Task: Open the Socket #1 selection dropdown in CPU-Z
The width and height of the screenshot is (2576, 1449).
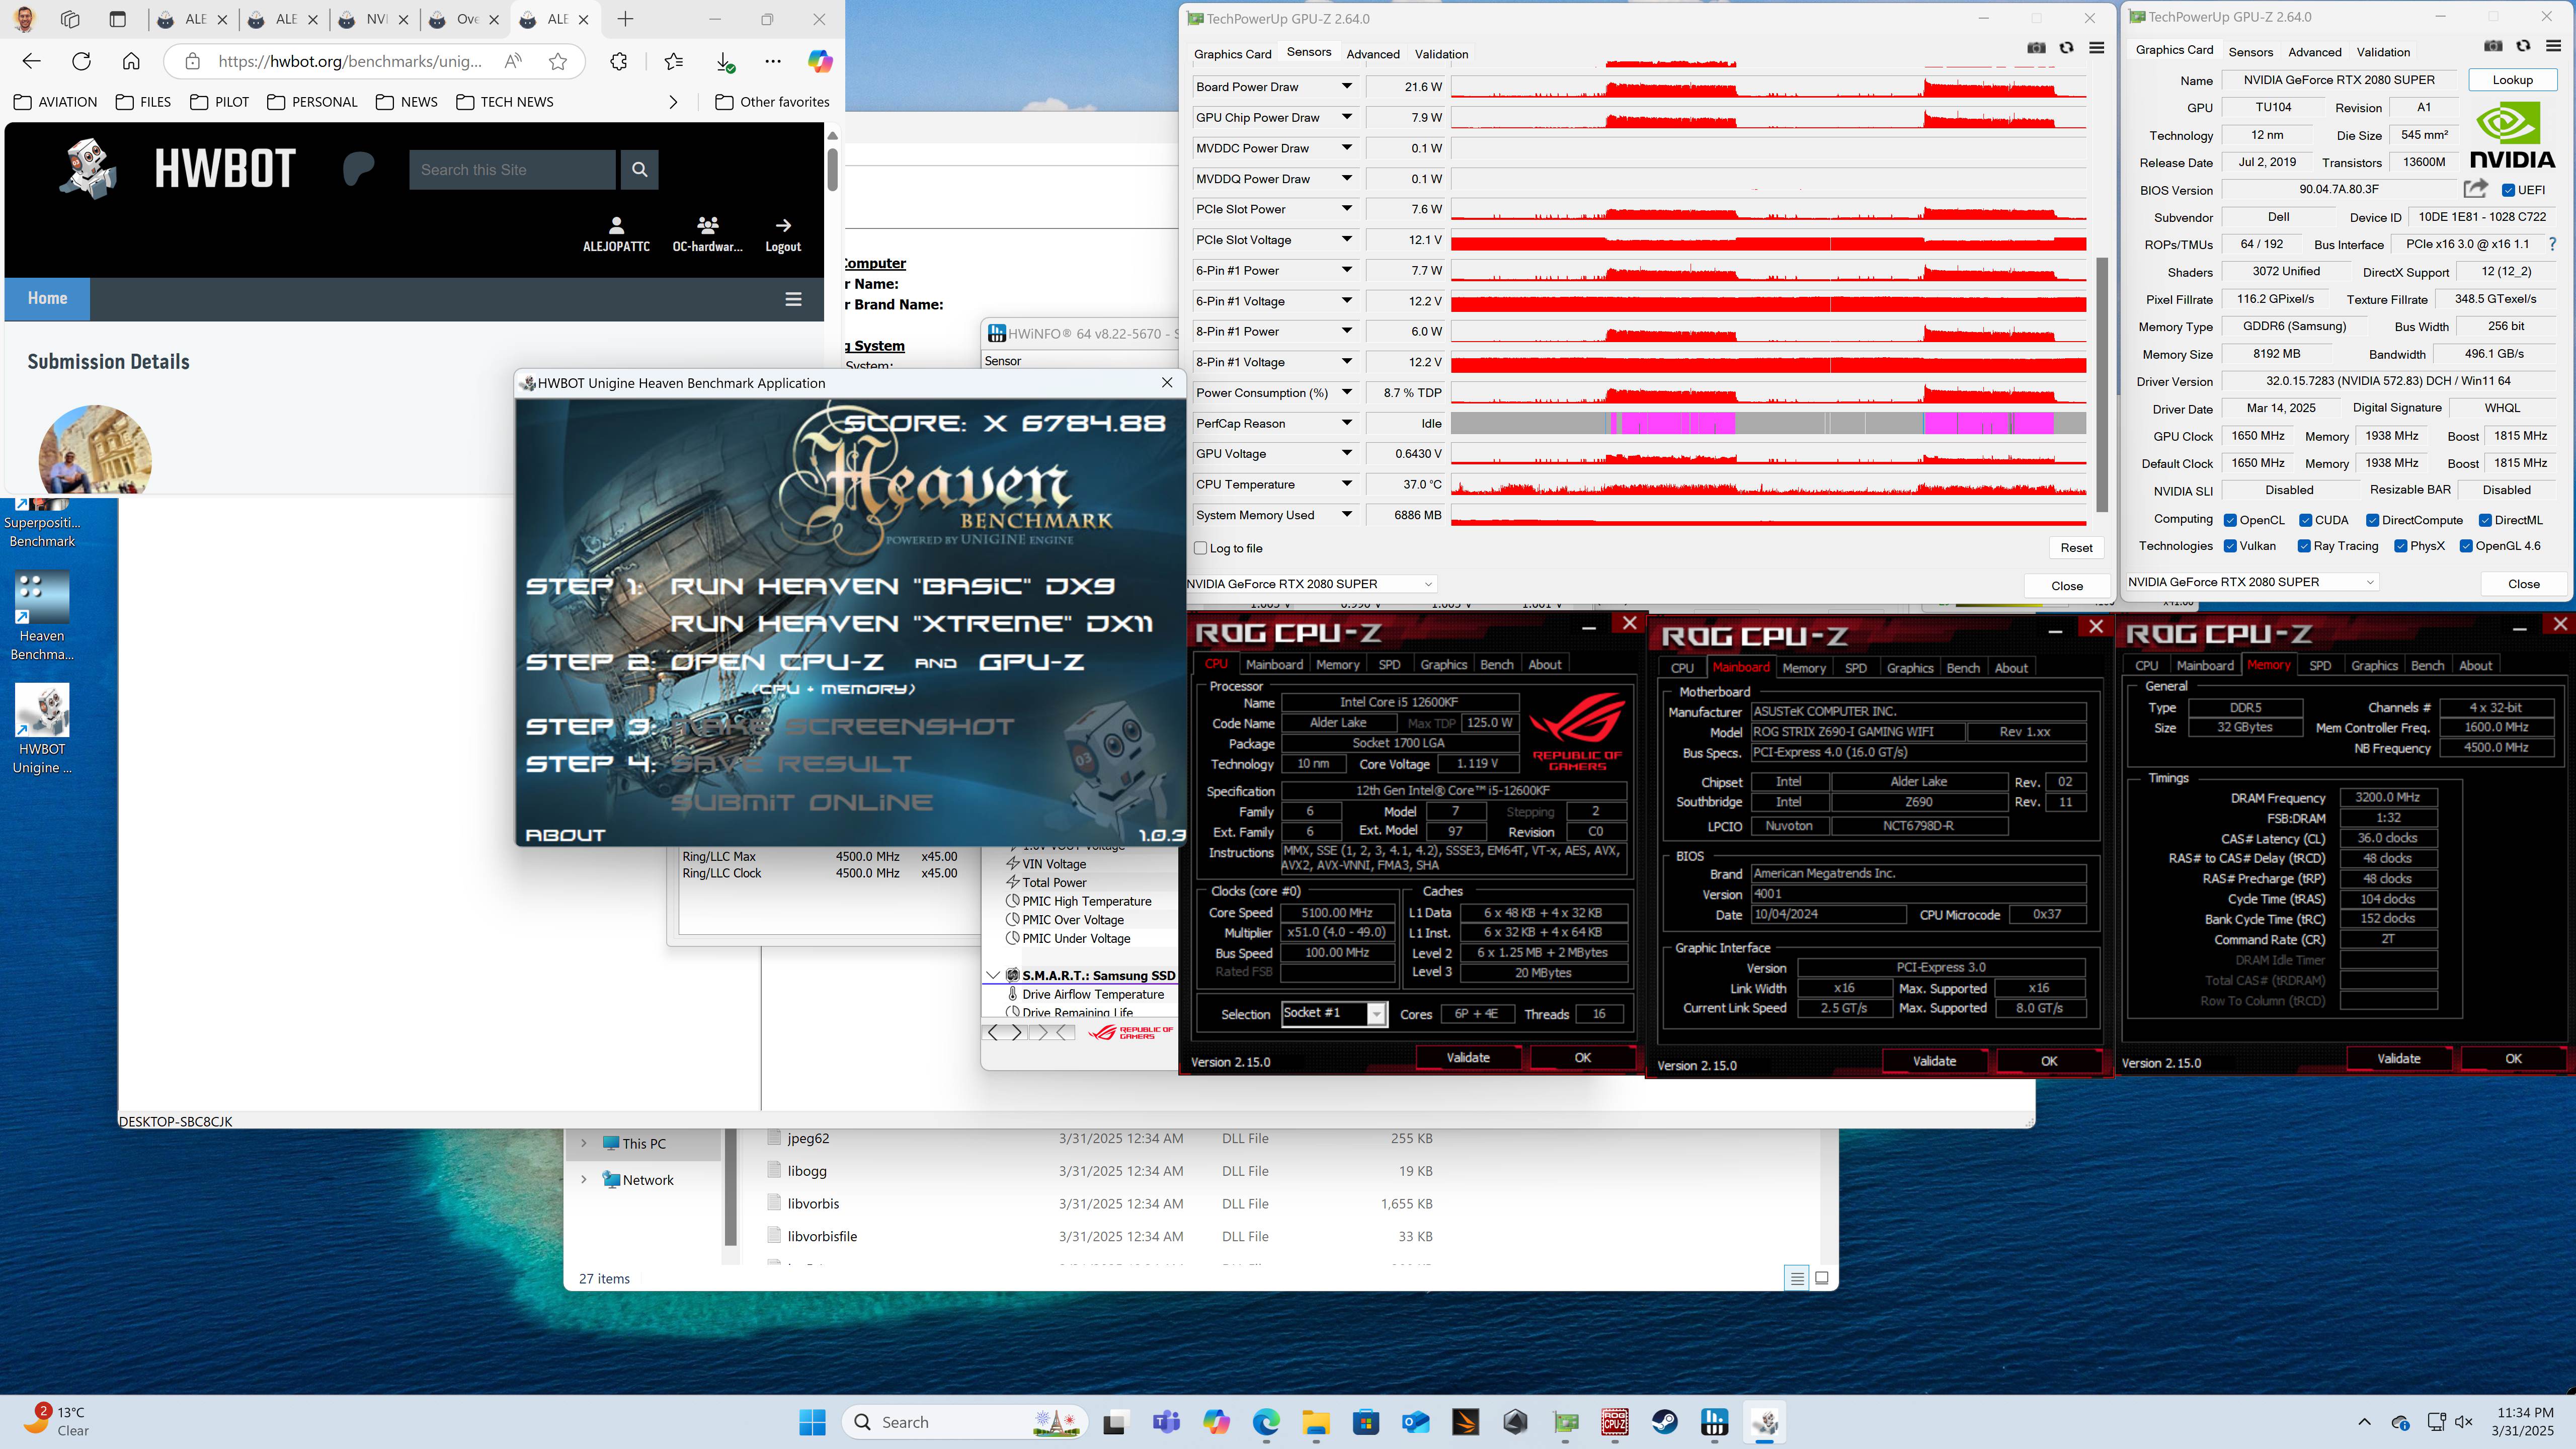Action: tap(1377, 1014)
